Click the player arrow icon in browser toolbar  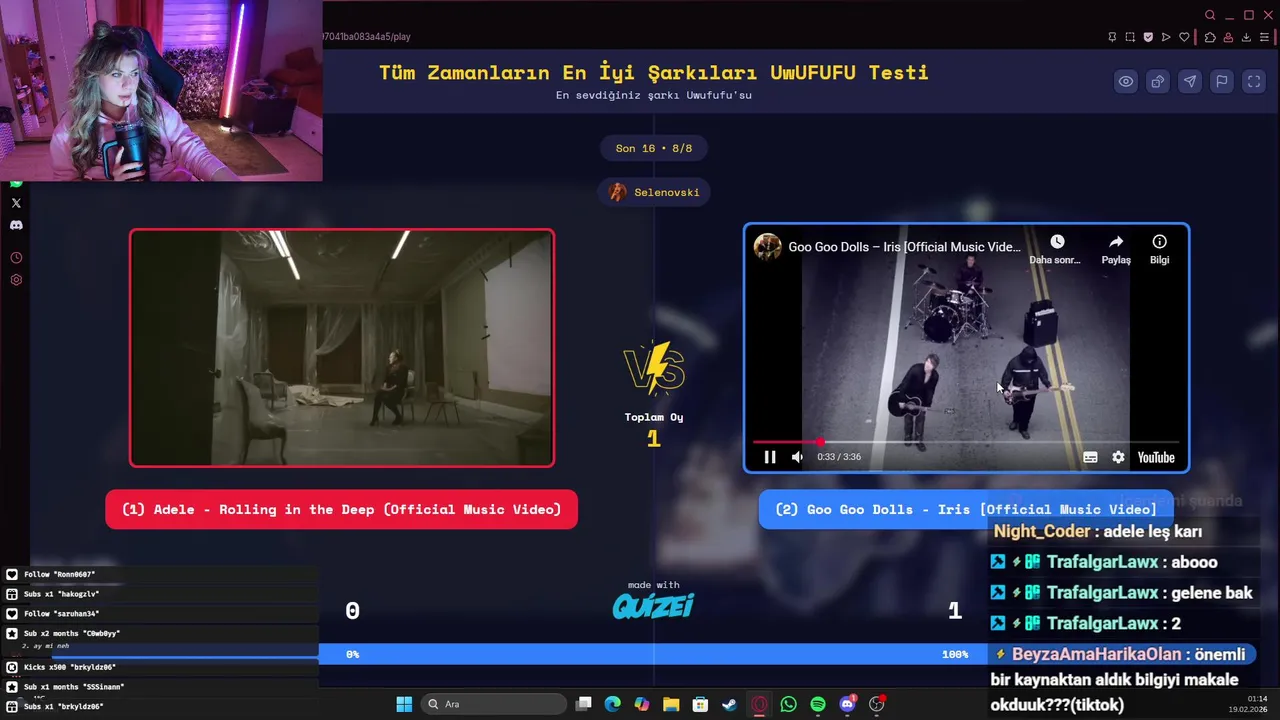tap(1166, 37)
